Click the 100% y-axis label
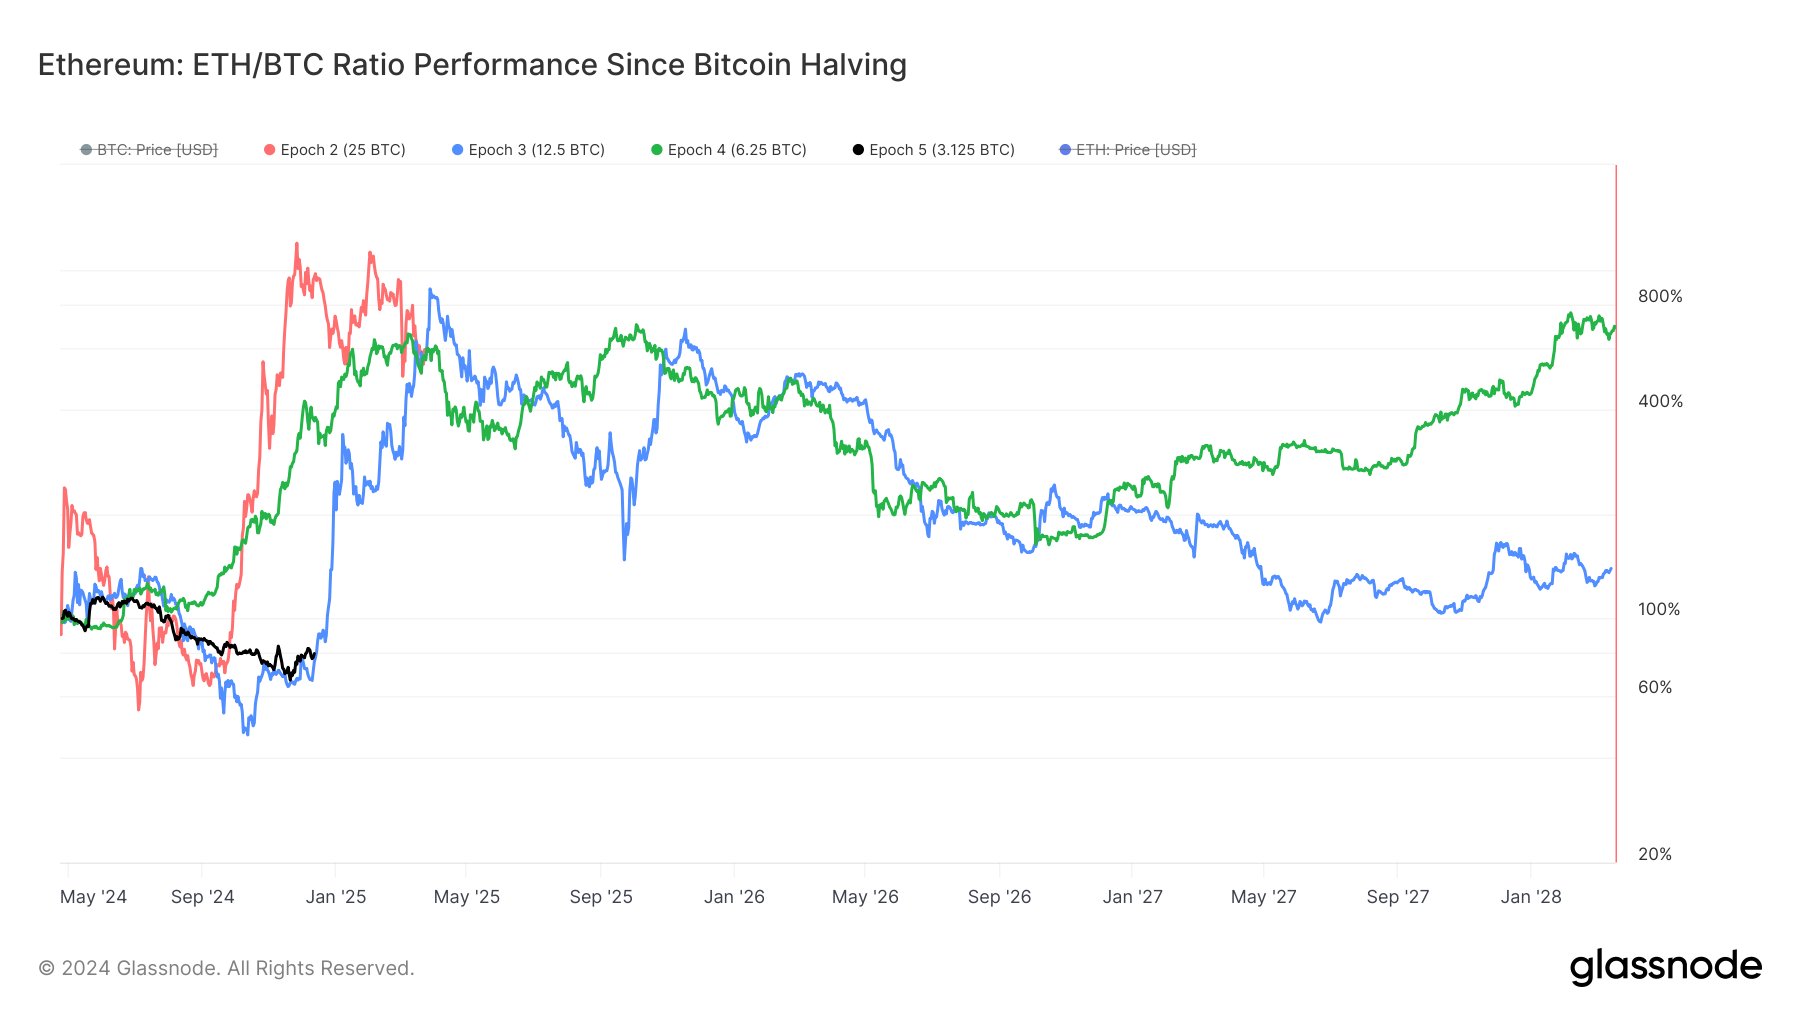The image size is (1800, 1013). pos(1659,609)
